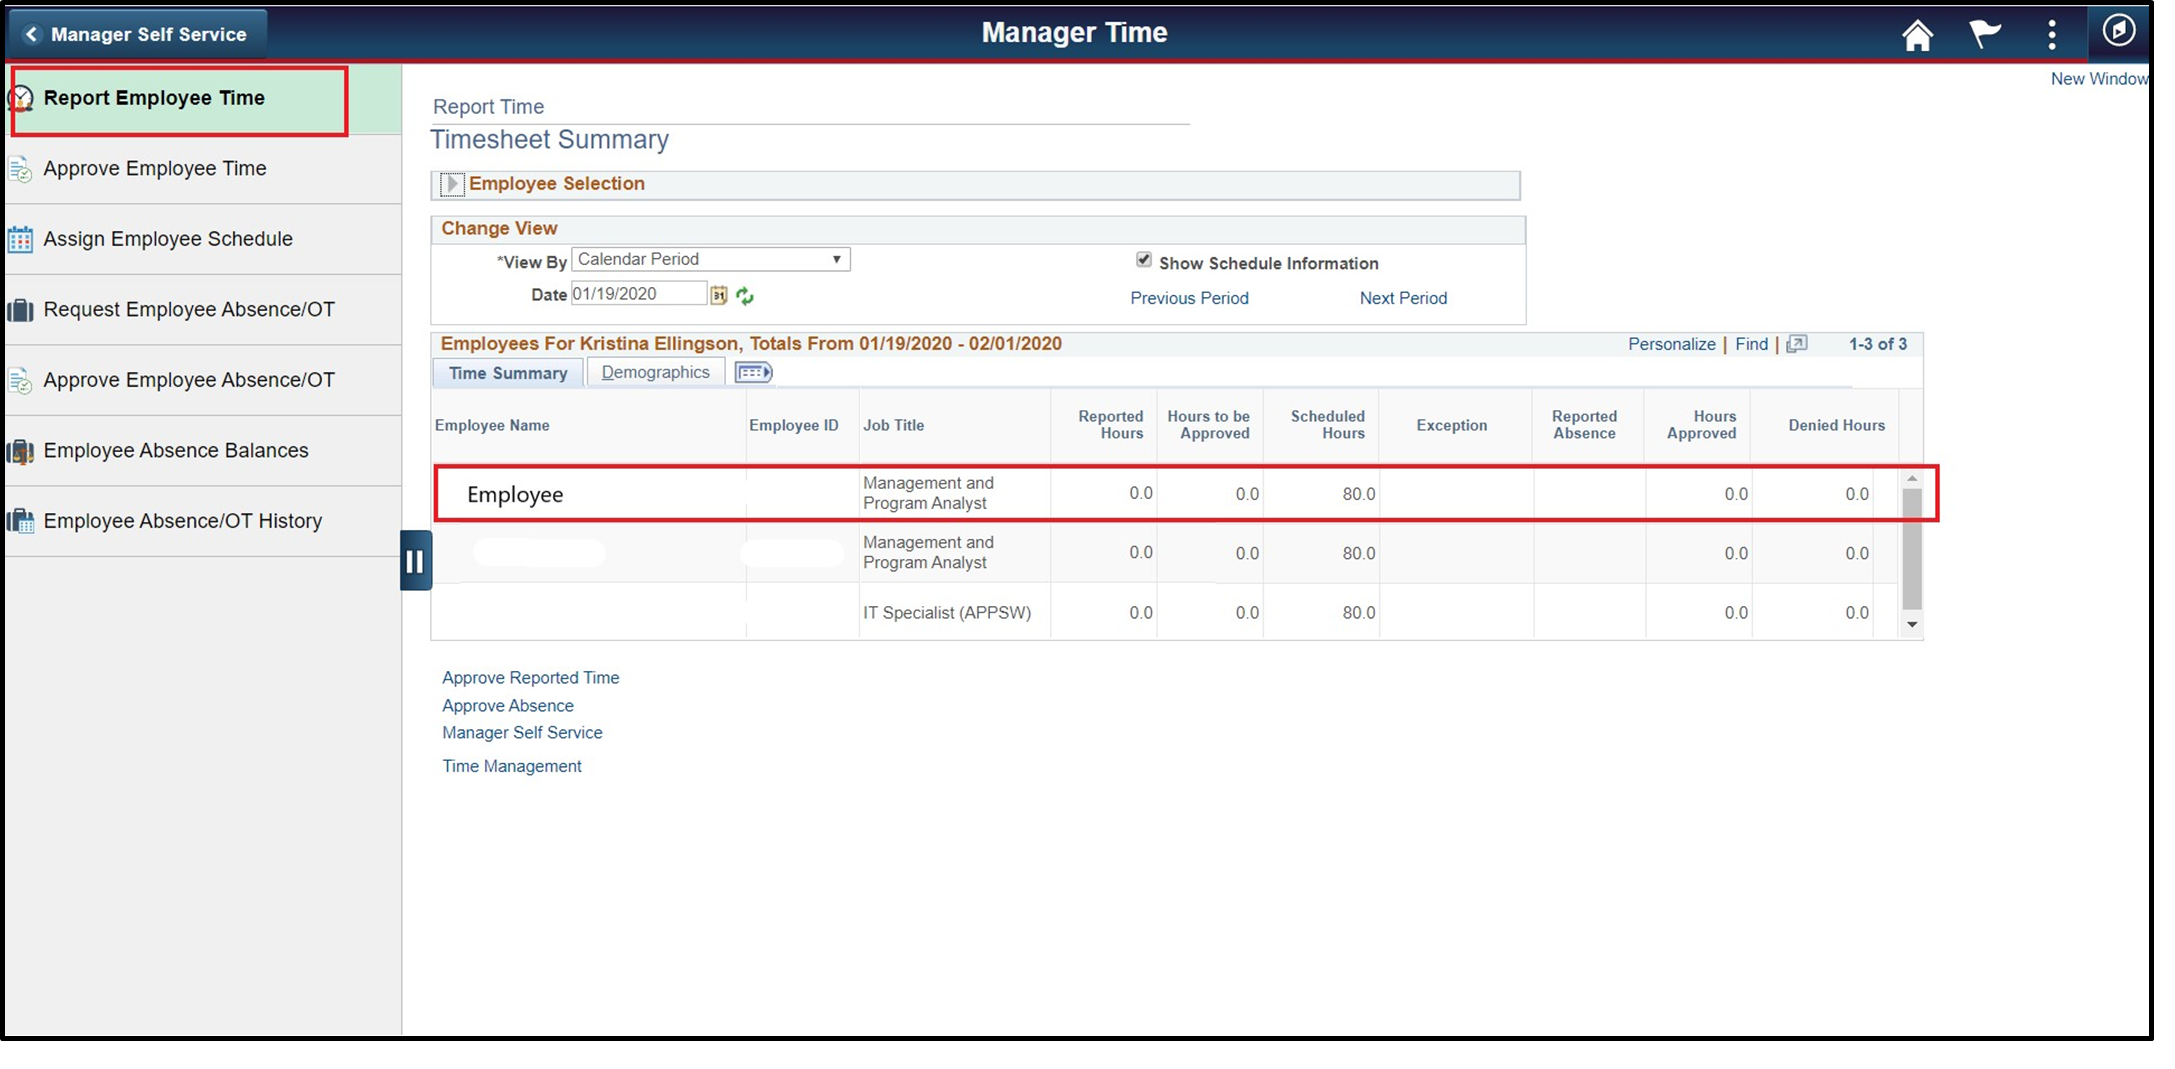Expand the Employee Selection section
Viewport: 2175px width, 1069px height.
click(453, 184)
